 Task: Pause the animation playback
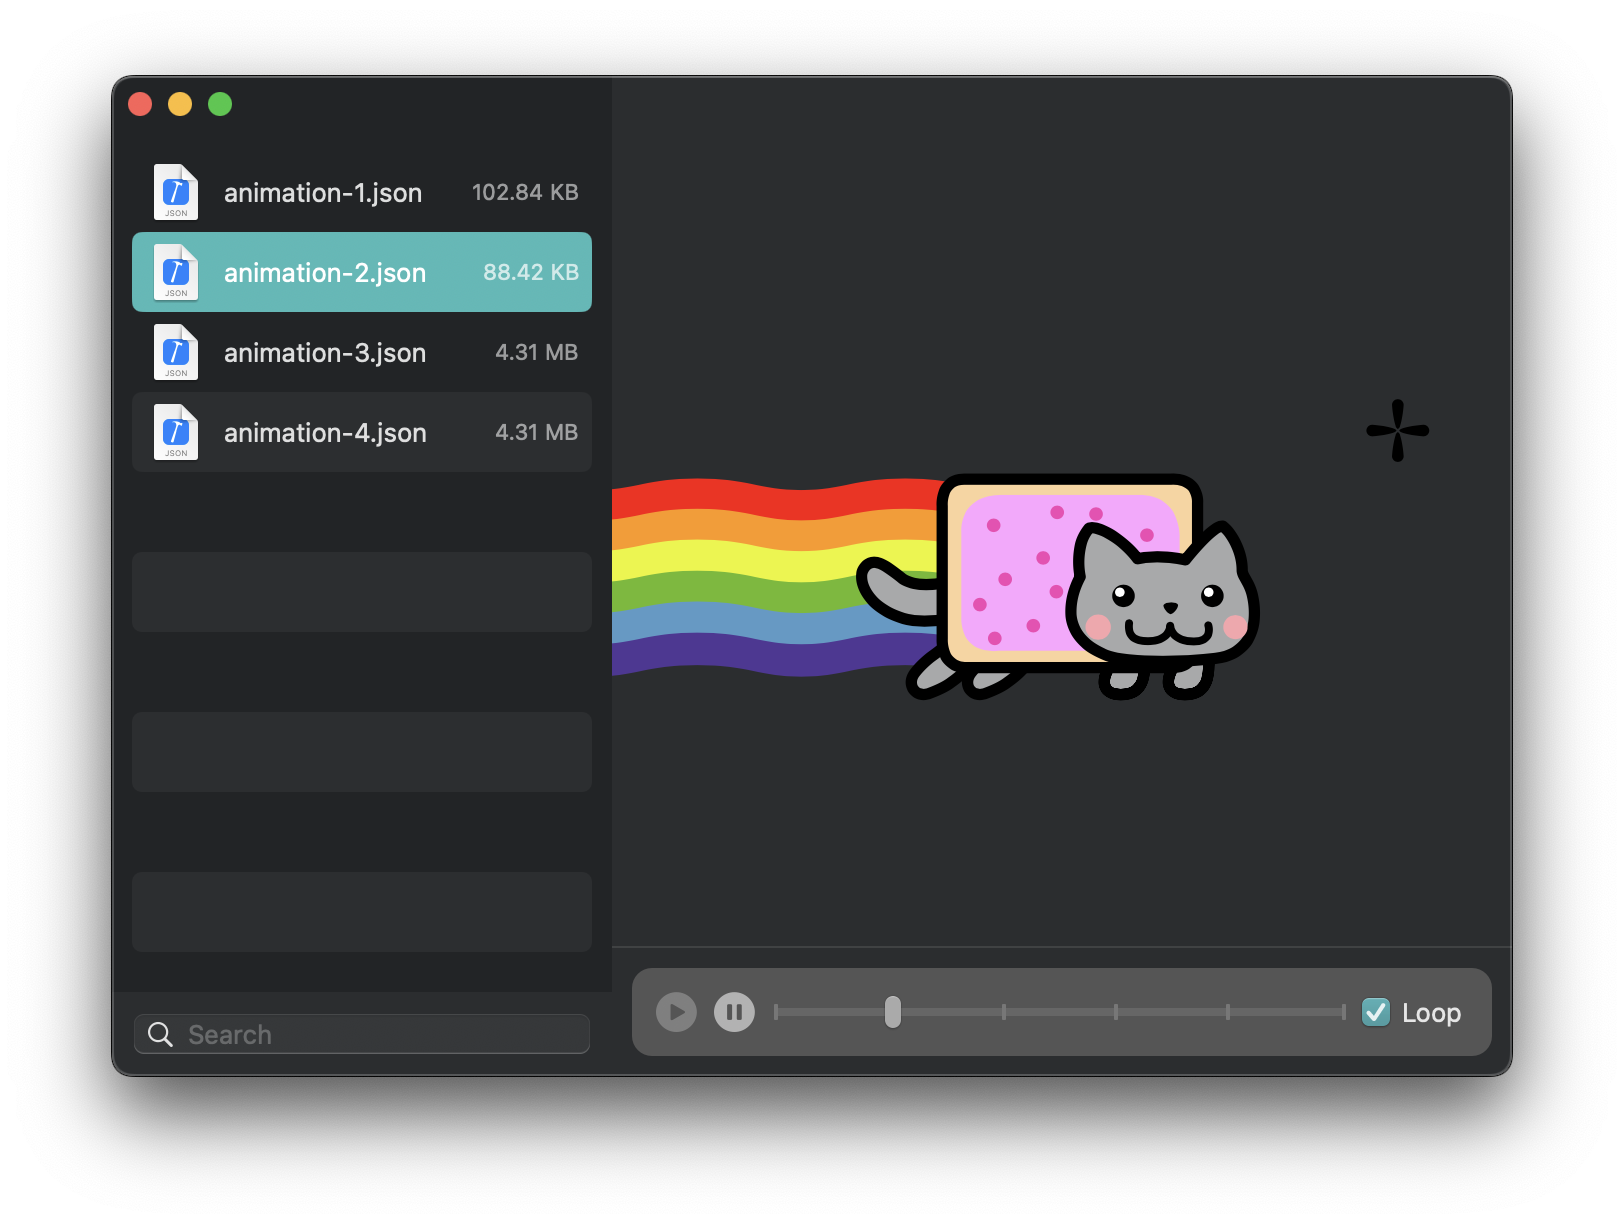(734, 1012)
